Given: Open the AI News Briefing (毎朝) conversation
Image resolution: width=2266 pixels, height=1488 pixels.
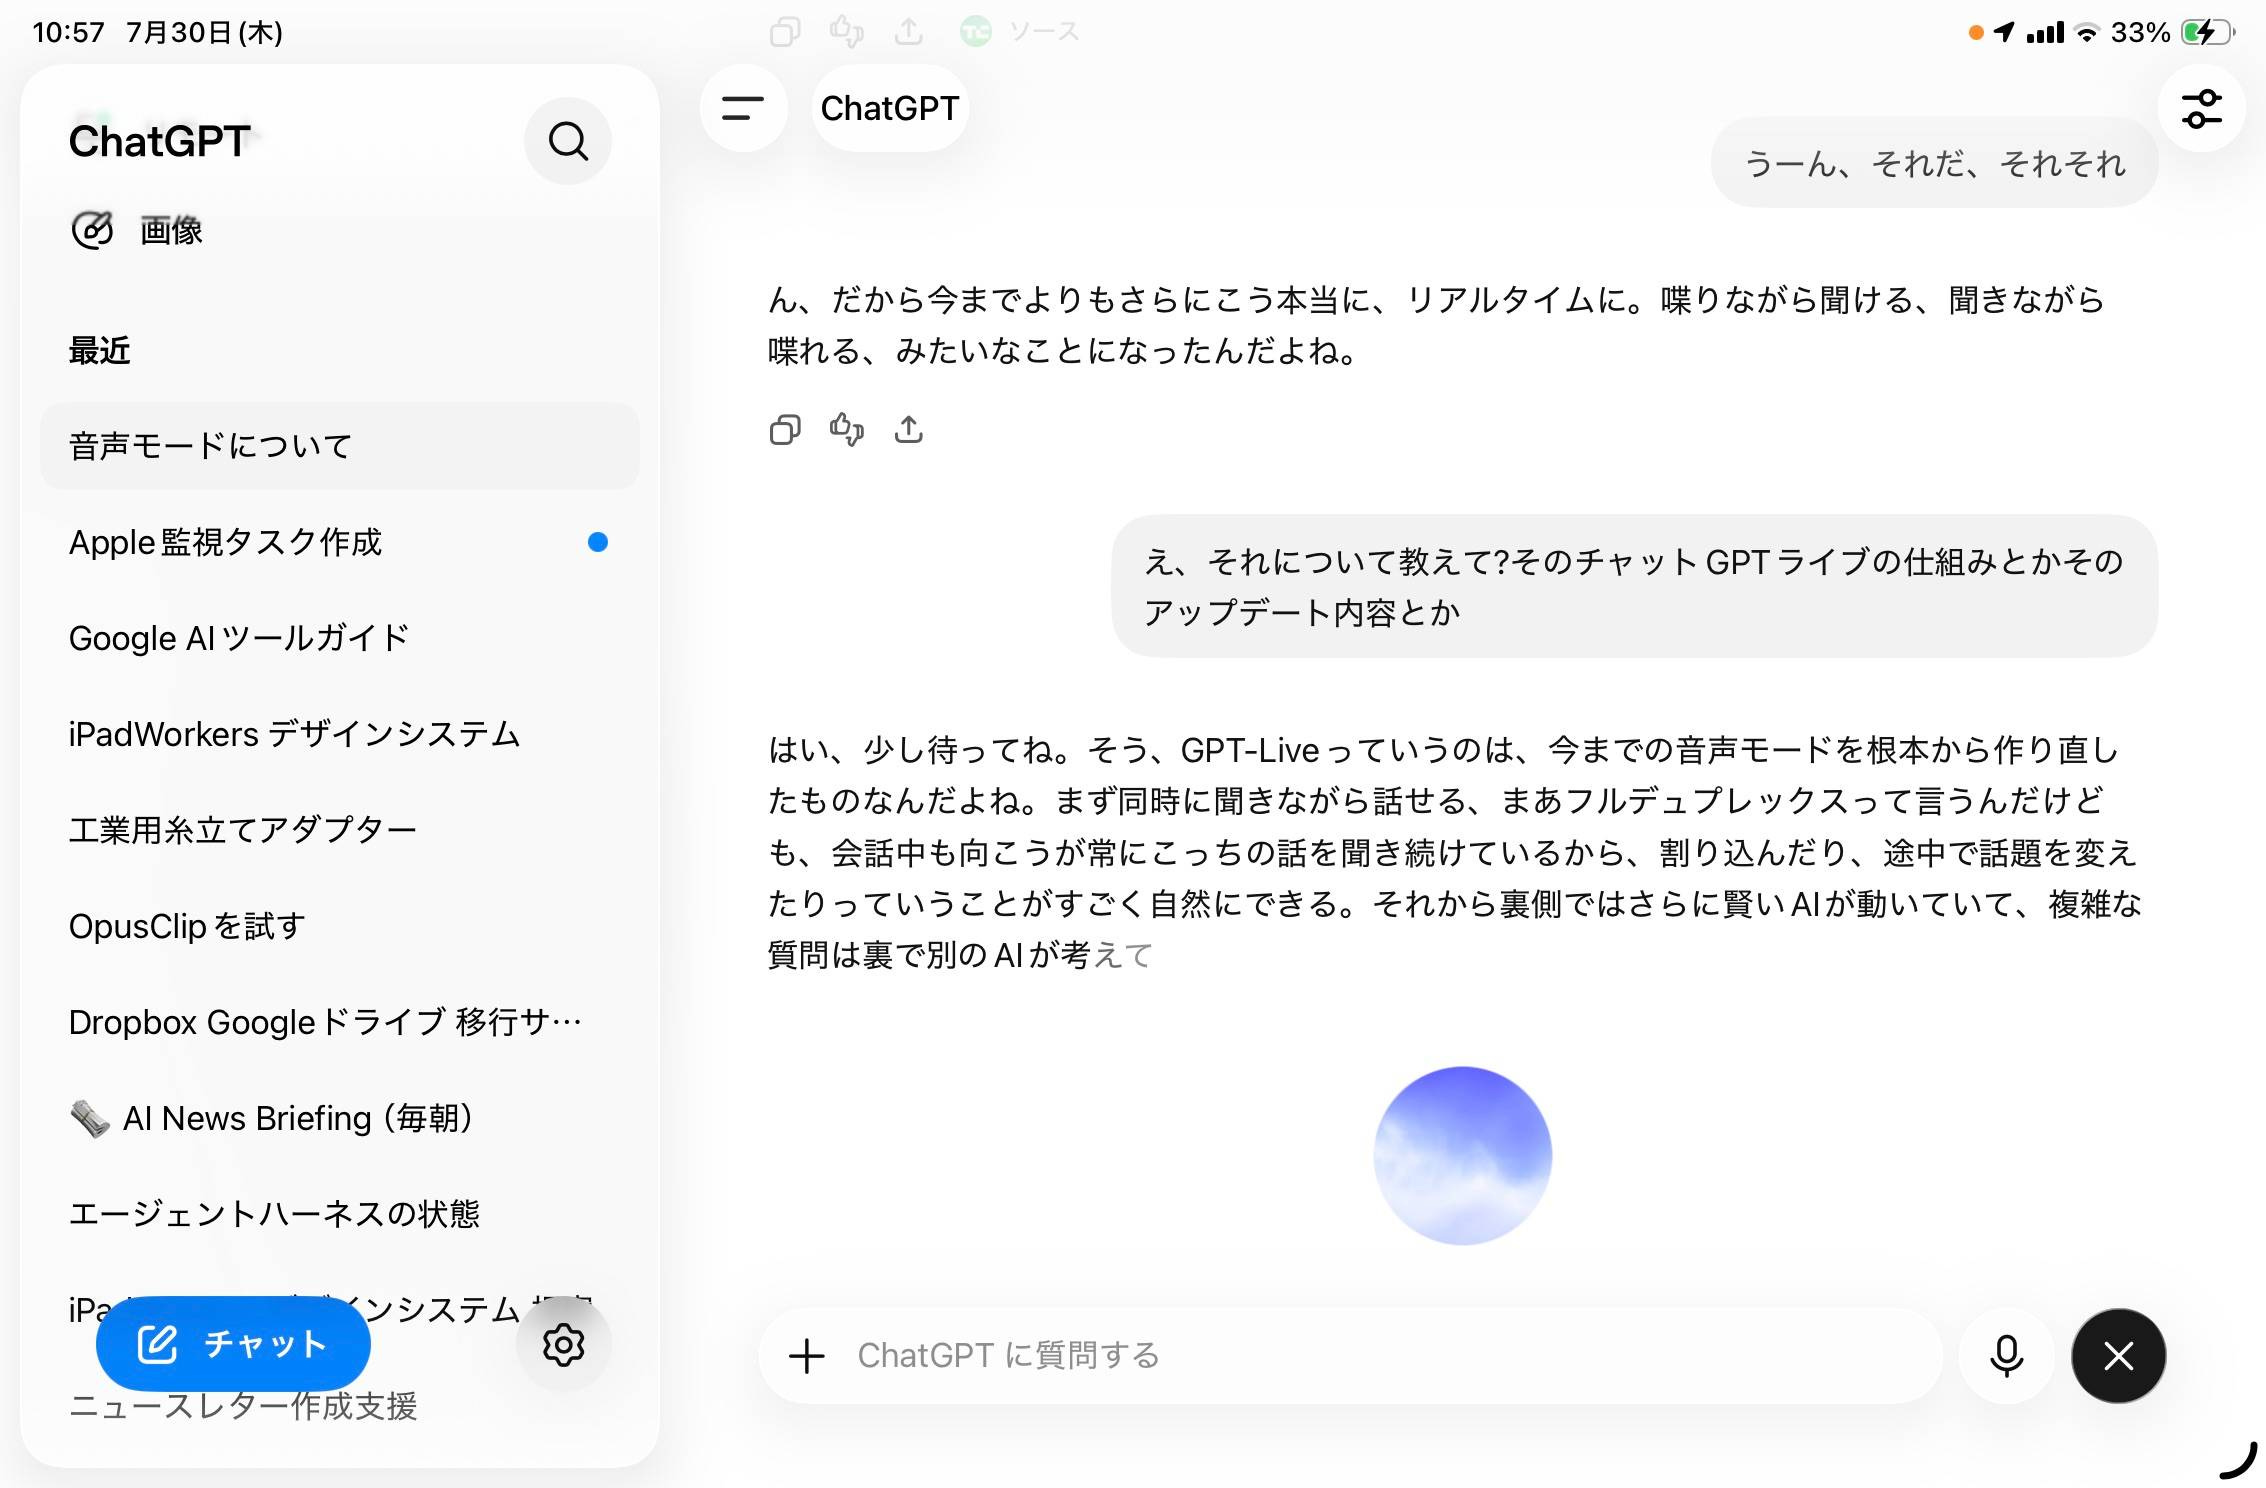Looking at the screenshot, I should (x=339, y=1118).
